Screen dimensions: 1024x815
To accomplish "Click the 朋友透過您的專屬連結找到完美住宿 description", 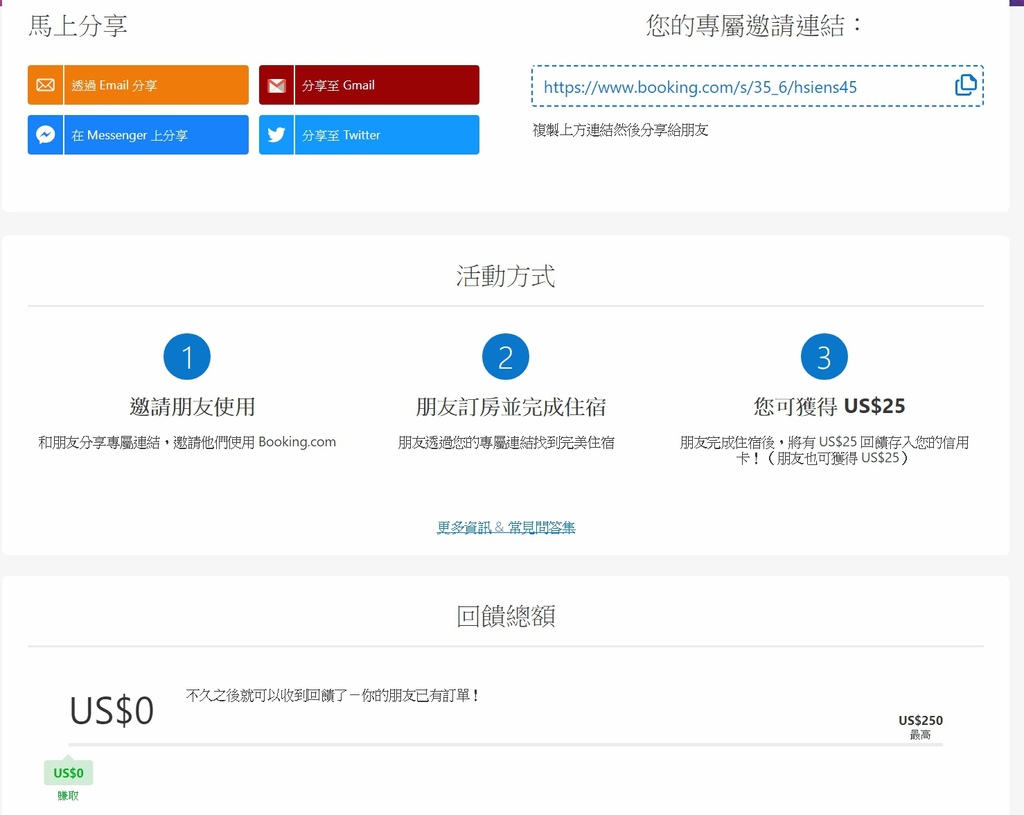I will [x=506, y=442].
